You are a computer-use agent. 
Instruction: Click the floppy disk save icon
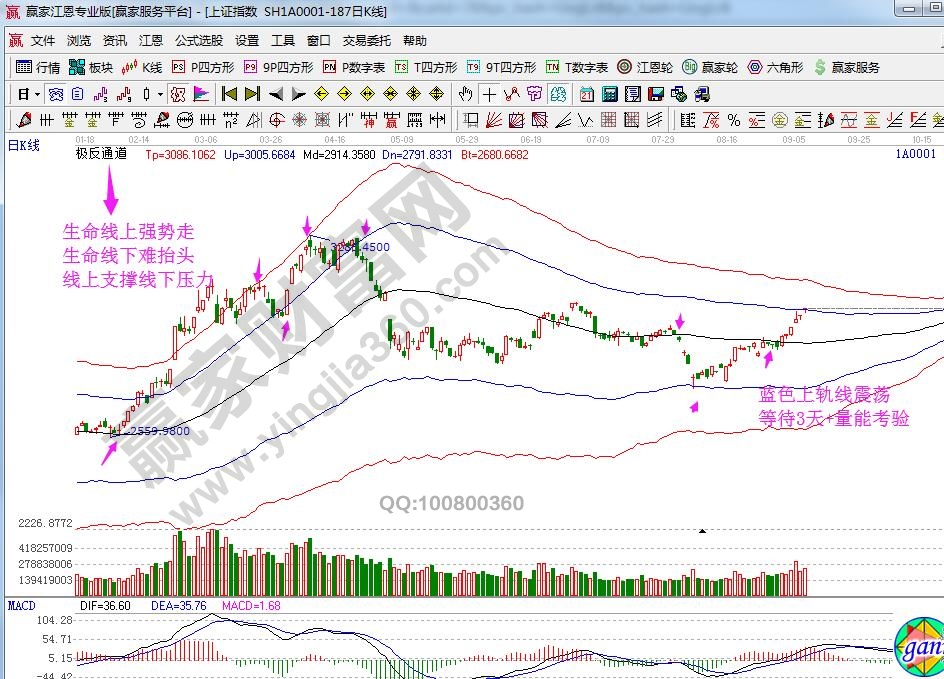coord(656,94)
